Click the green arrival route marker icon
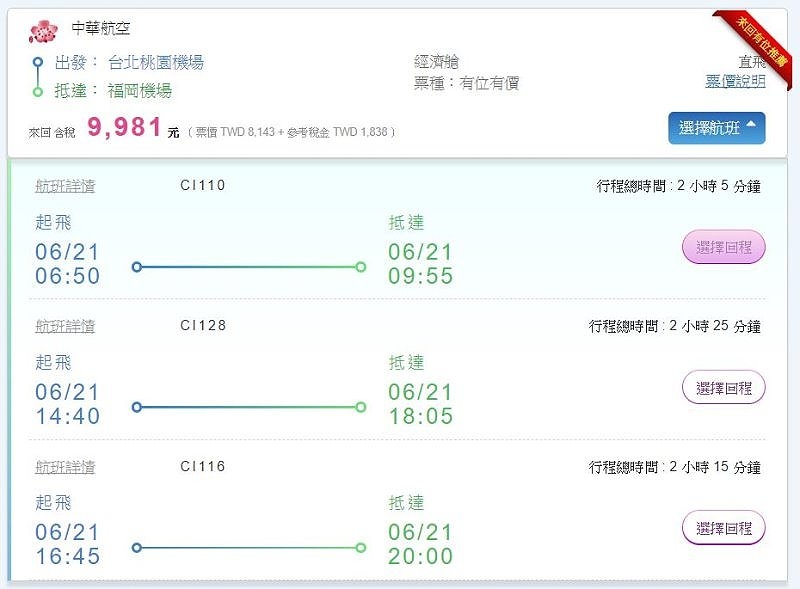 [38, 91]
